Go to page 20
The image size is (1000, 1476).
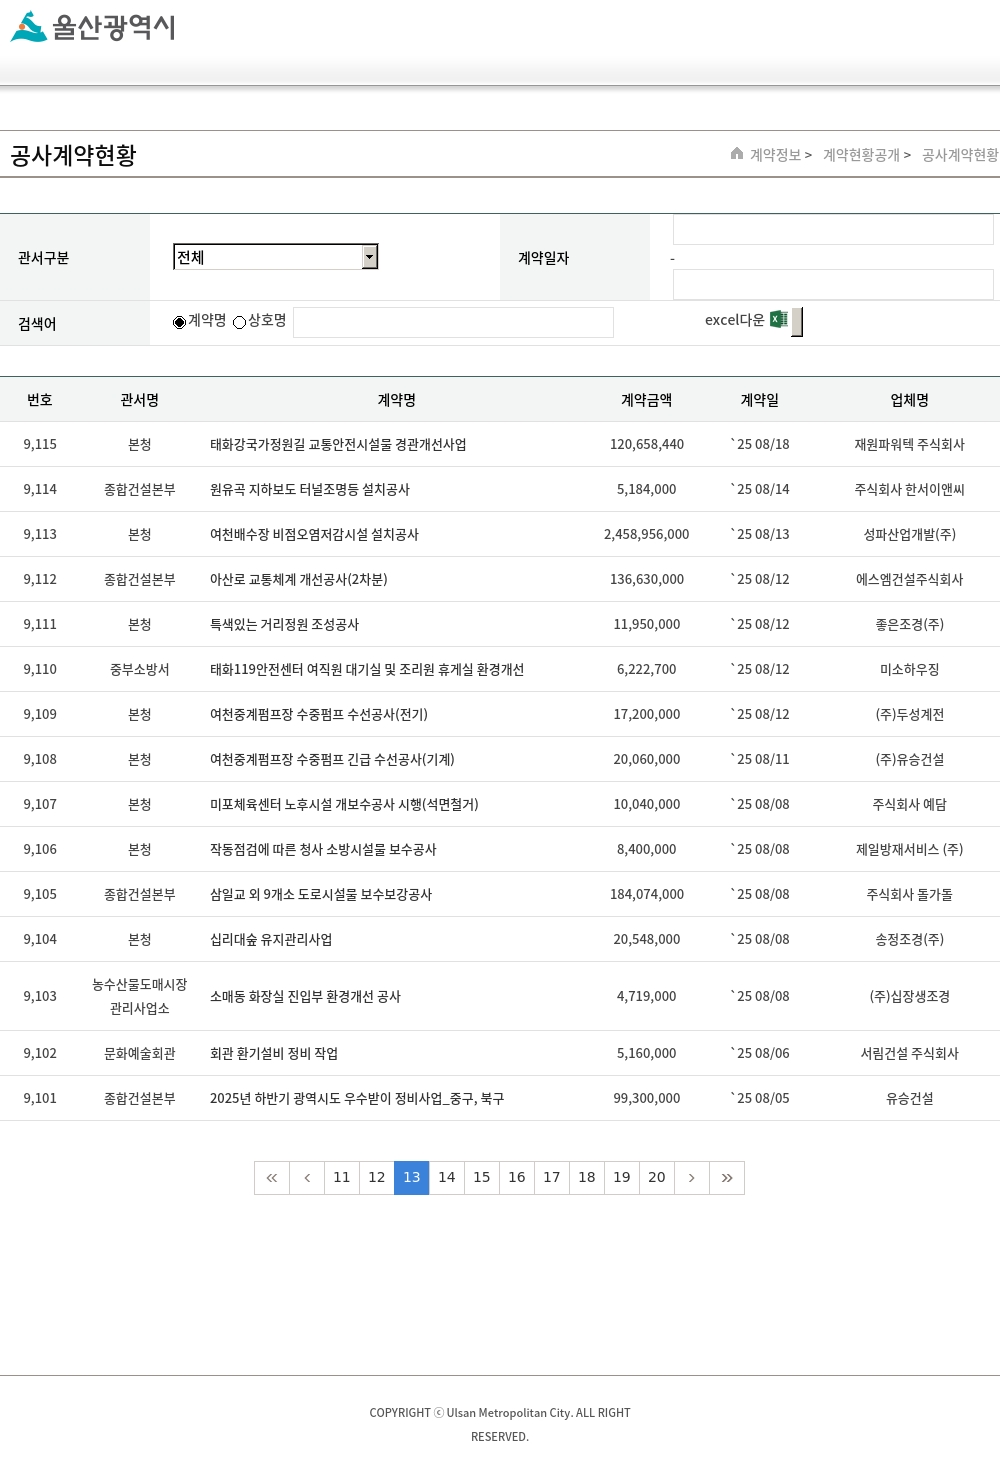[657, 1178]
